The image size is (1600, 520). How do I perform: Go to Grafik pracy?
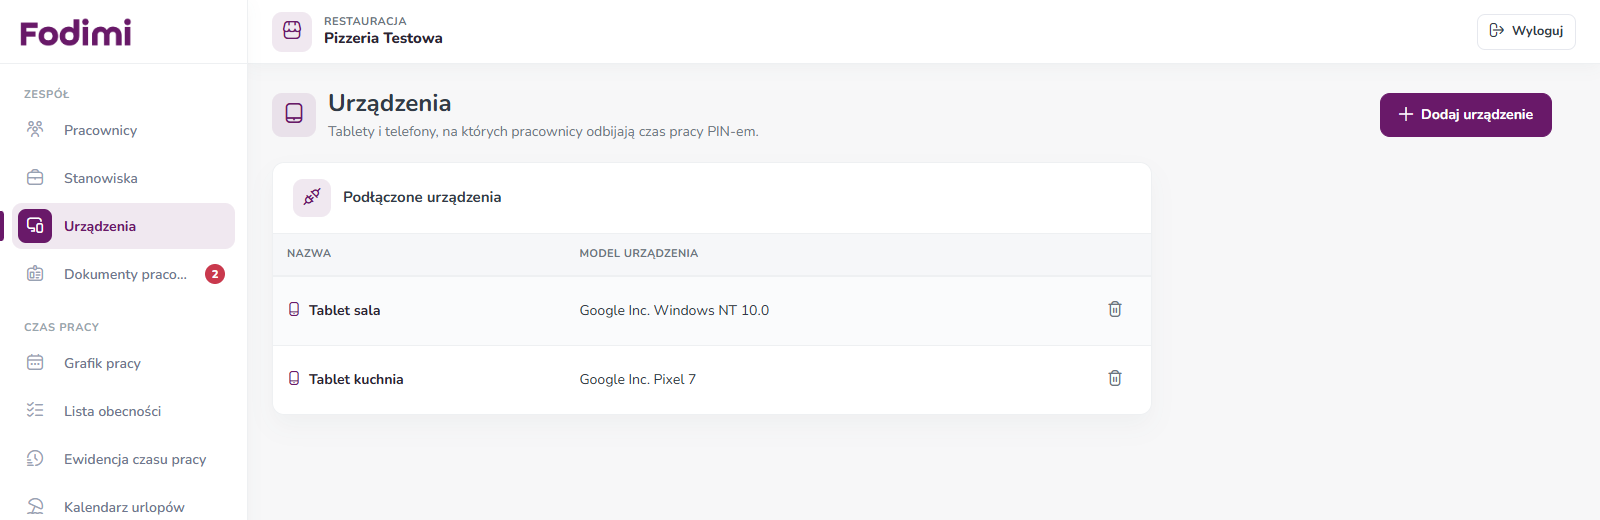click(x=124, y=363)
